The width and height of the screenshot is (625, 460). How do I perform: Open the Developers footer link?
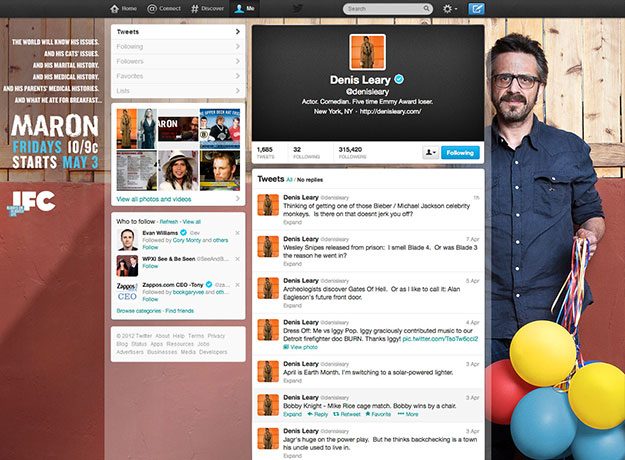pos(213,352)
